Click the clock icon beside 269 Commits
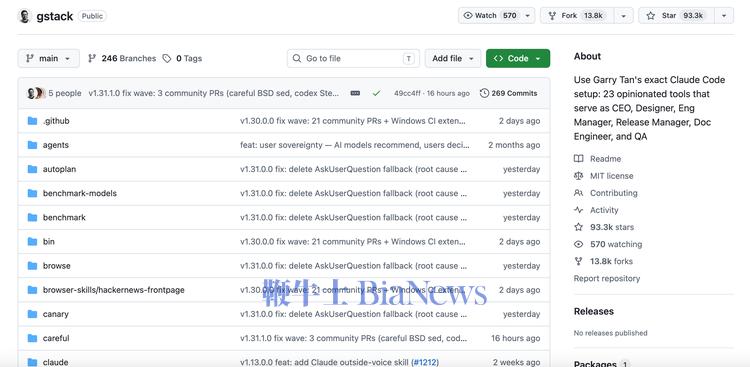The image size is (750, 367). click(x=484, y=93)
